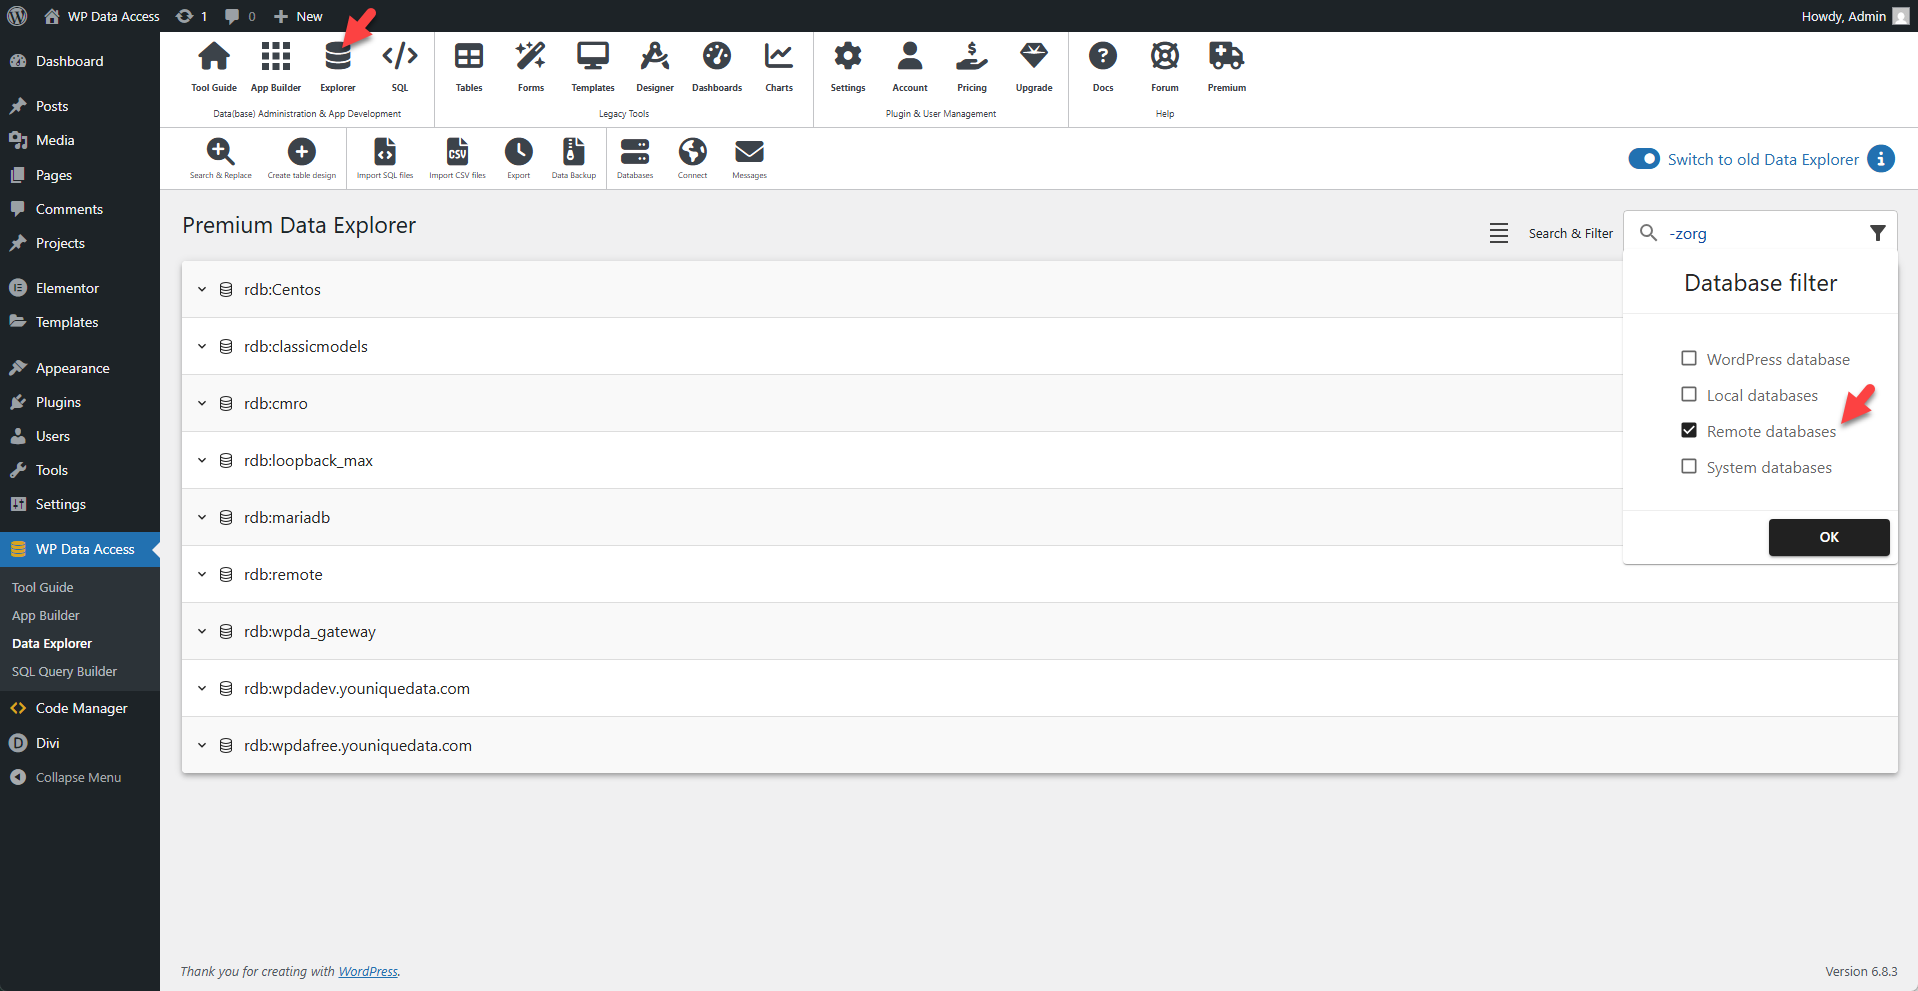Screen dimensions: 1918x991
Task: Click the WordPress link in the footer
Action: 368,971
